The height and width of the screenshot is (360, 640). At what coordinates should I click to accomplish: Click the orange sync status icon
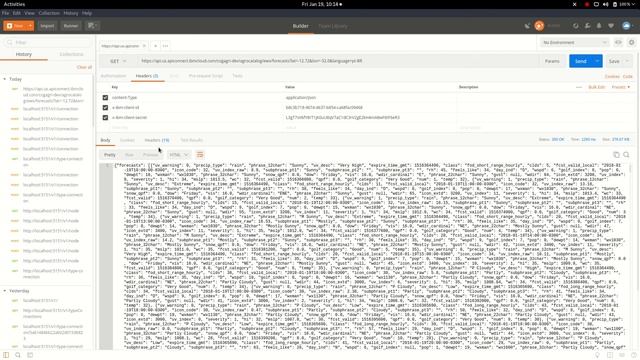tap(539, 26)
